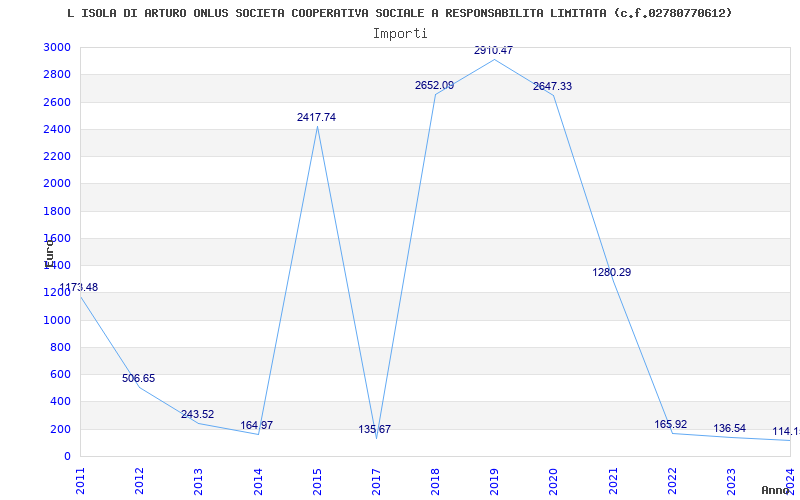This screenshot has width=800, height=500.
Task: Click the 136.54 data label
Action: point(730,429)
